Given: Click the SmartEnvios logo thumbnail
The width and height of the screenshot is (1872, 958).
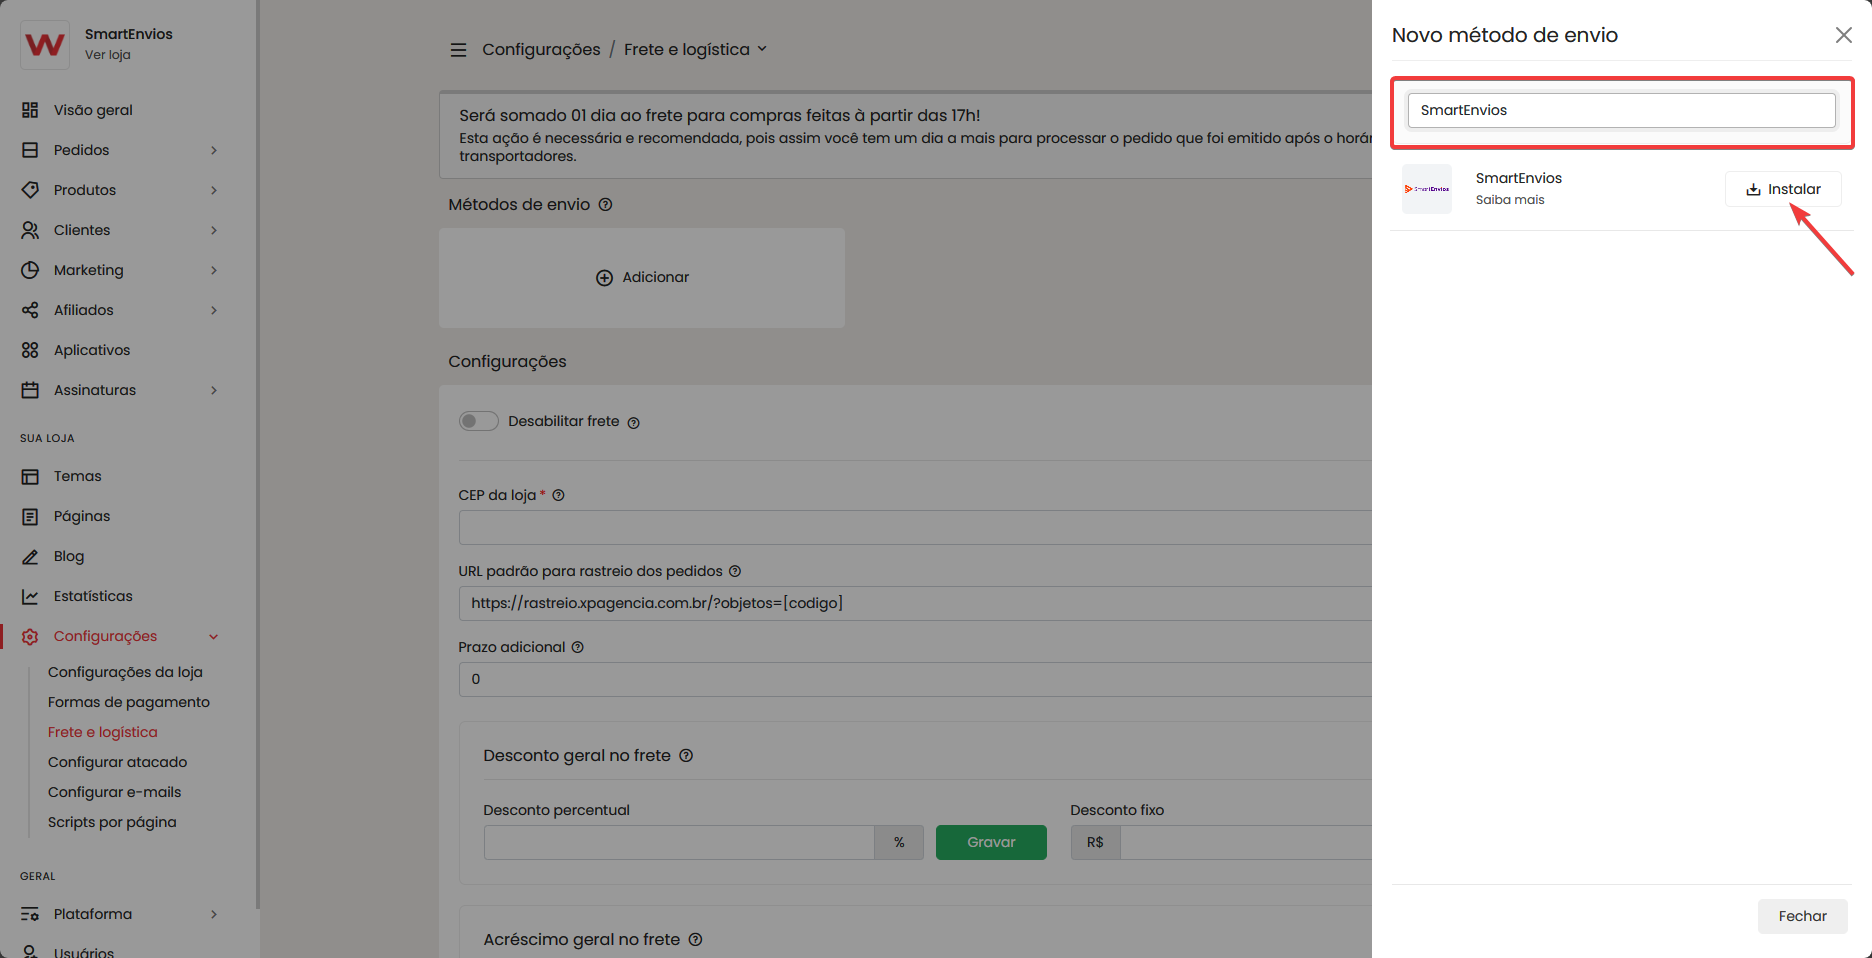Looking at the screenshot, I should pos(1427,189).
